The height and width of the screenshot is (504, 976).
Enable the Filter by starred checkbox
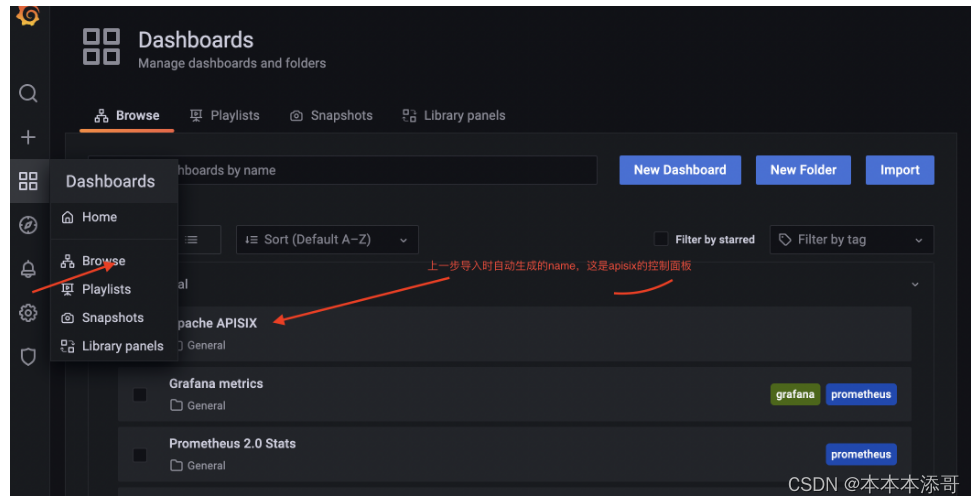pos(661,239)
